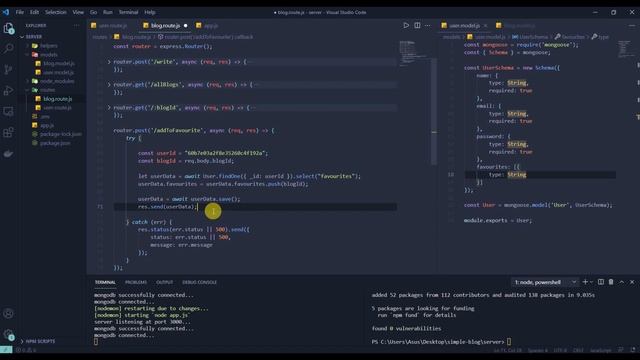Screen dimensions: 640x360
Task: Open the Edit menu
Action: click(34, 12)
